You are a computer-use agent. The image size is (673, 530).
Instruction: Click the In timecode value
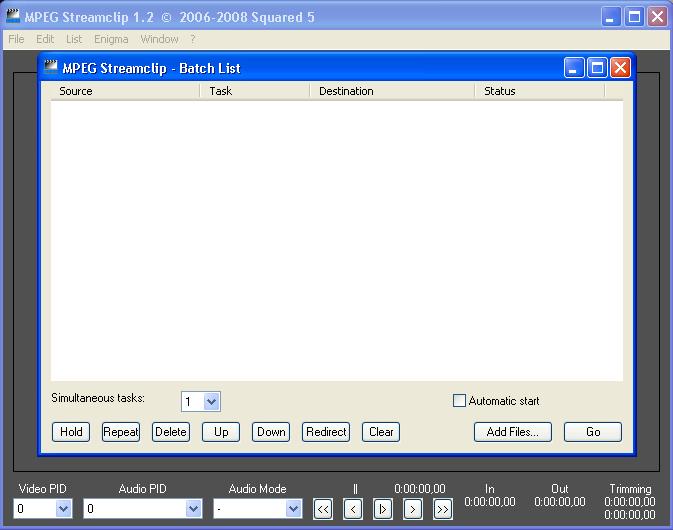[x=490, y=502]
